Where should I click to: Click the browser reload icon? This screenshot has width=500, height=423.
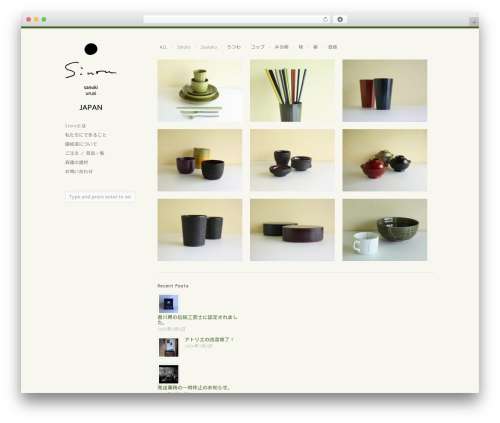(325, 19)
